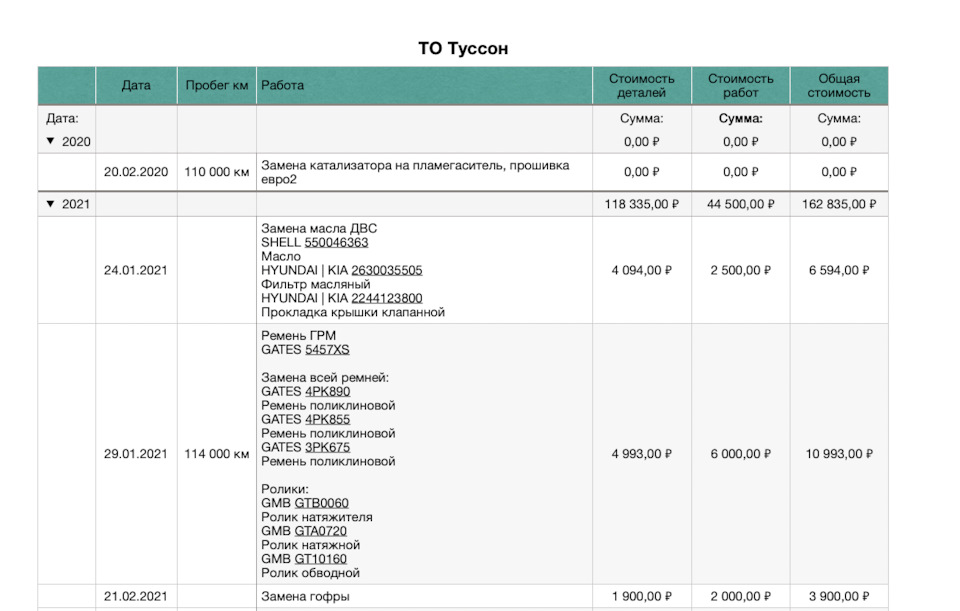Viewport: 960px width, 611px height.
Task: Select the mileage cell 114 000 км
Action: pos(217,454)
